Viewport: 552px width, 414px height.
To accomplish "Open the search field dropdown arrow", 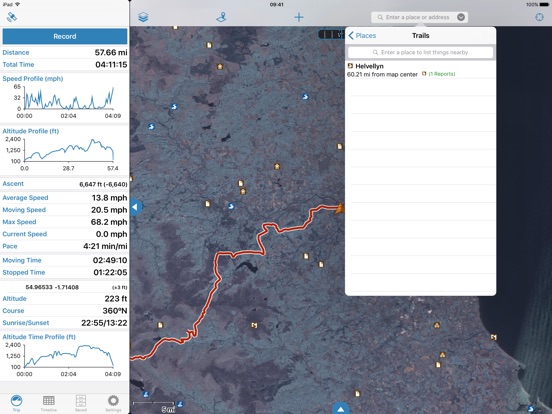I will tap(460, 17).
